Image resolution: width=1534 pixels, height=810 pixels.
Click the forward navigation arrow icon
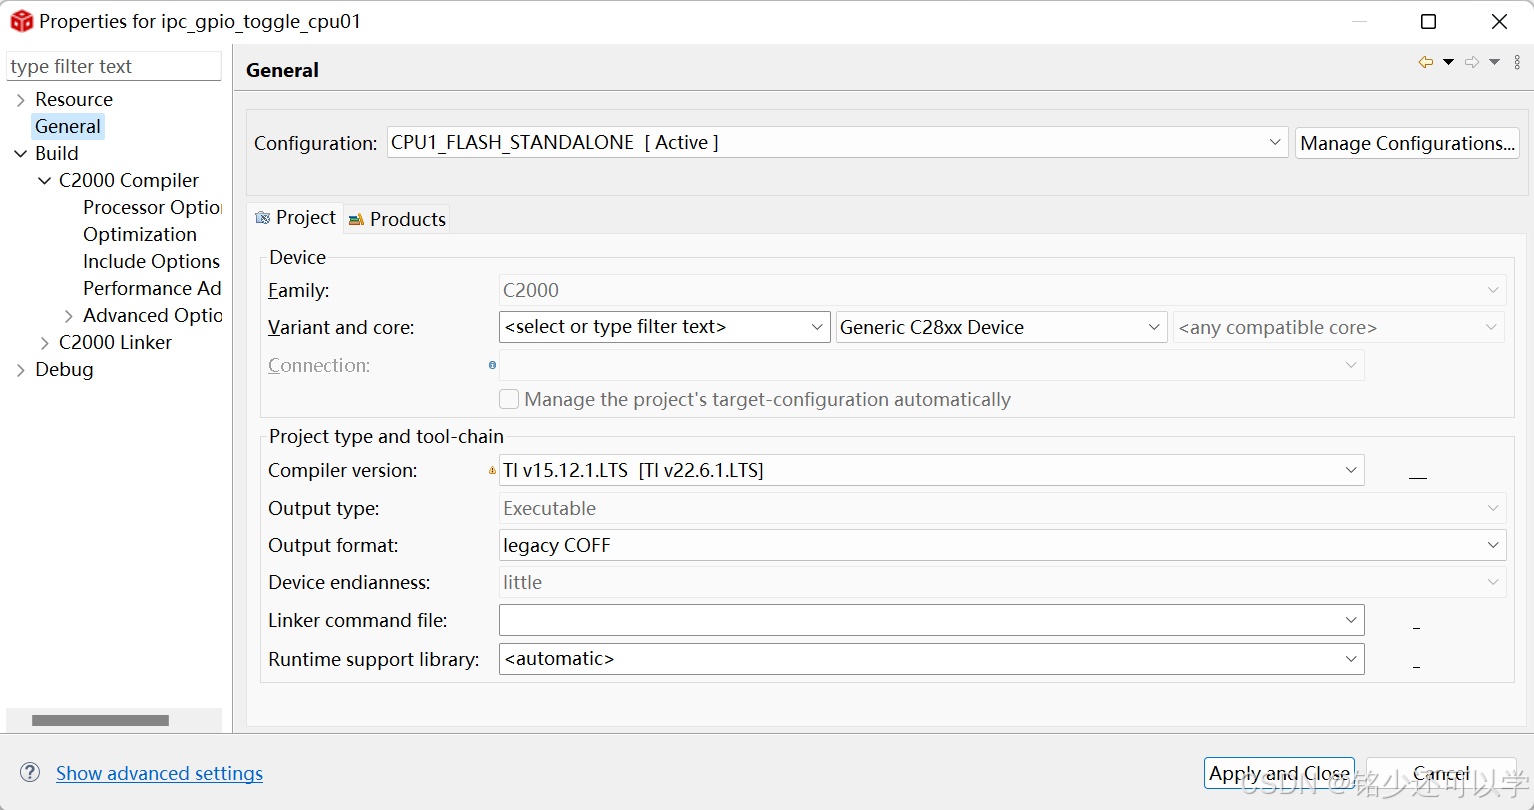[1472, 62]
